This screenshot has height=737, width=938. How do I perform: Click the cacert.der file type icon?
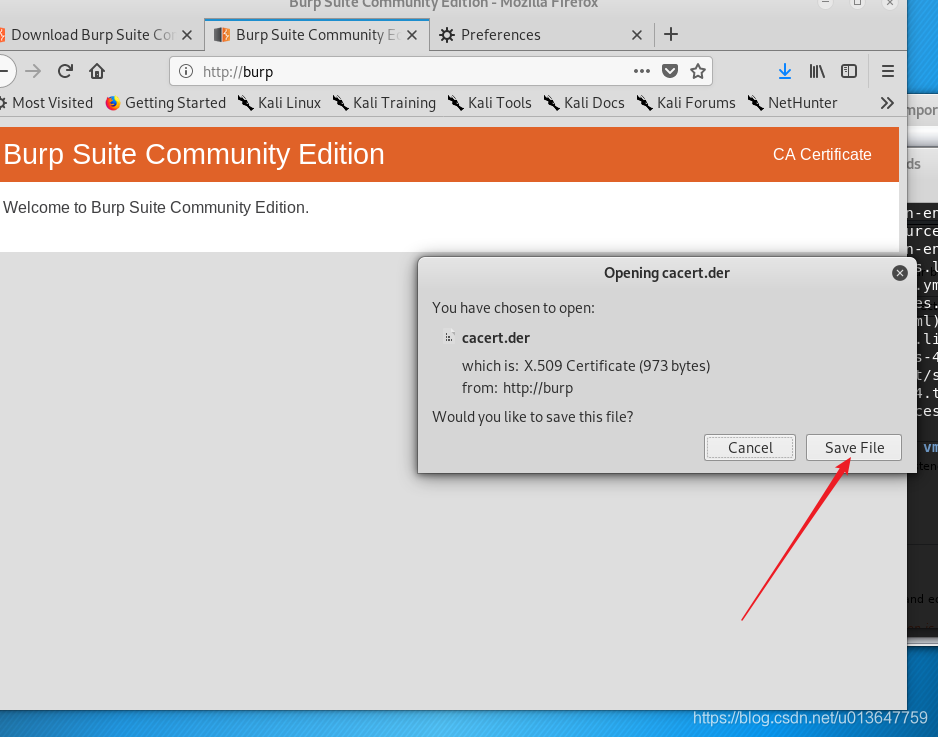click(449, 337)
